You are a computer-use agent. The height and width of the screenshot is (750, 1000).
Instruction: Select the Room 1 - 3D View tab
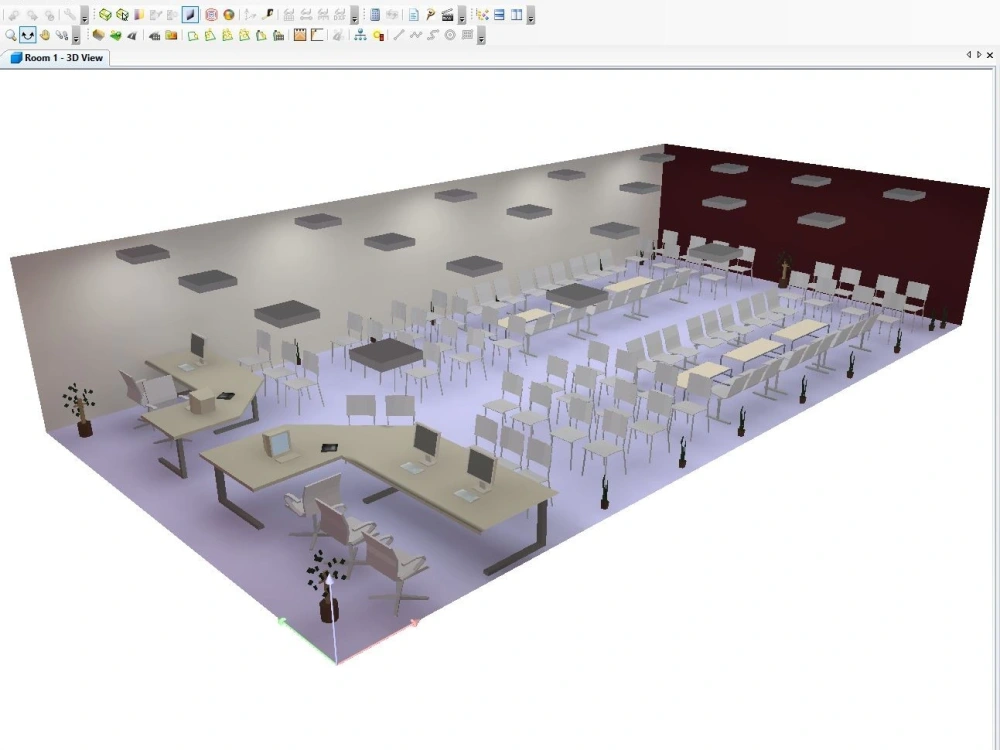pyautogui.click(x=55, y=58)
